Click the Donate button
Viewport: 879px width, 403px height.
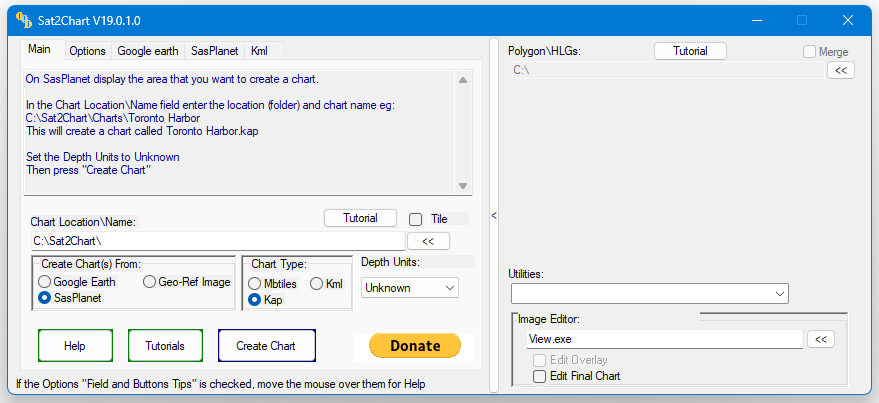click(x=415, y=346)
